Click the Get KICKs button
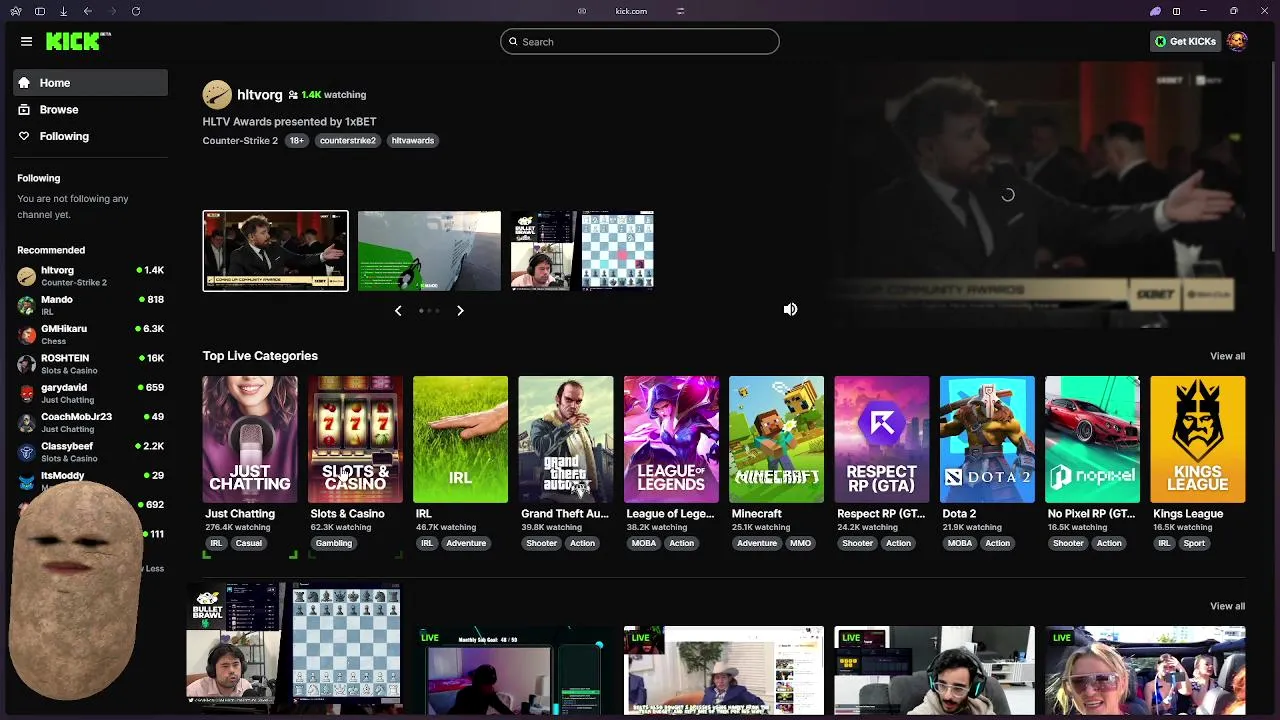The image size is (1280, 720). pyautogui.click(x=1185, y=41)
